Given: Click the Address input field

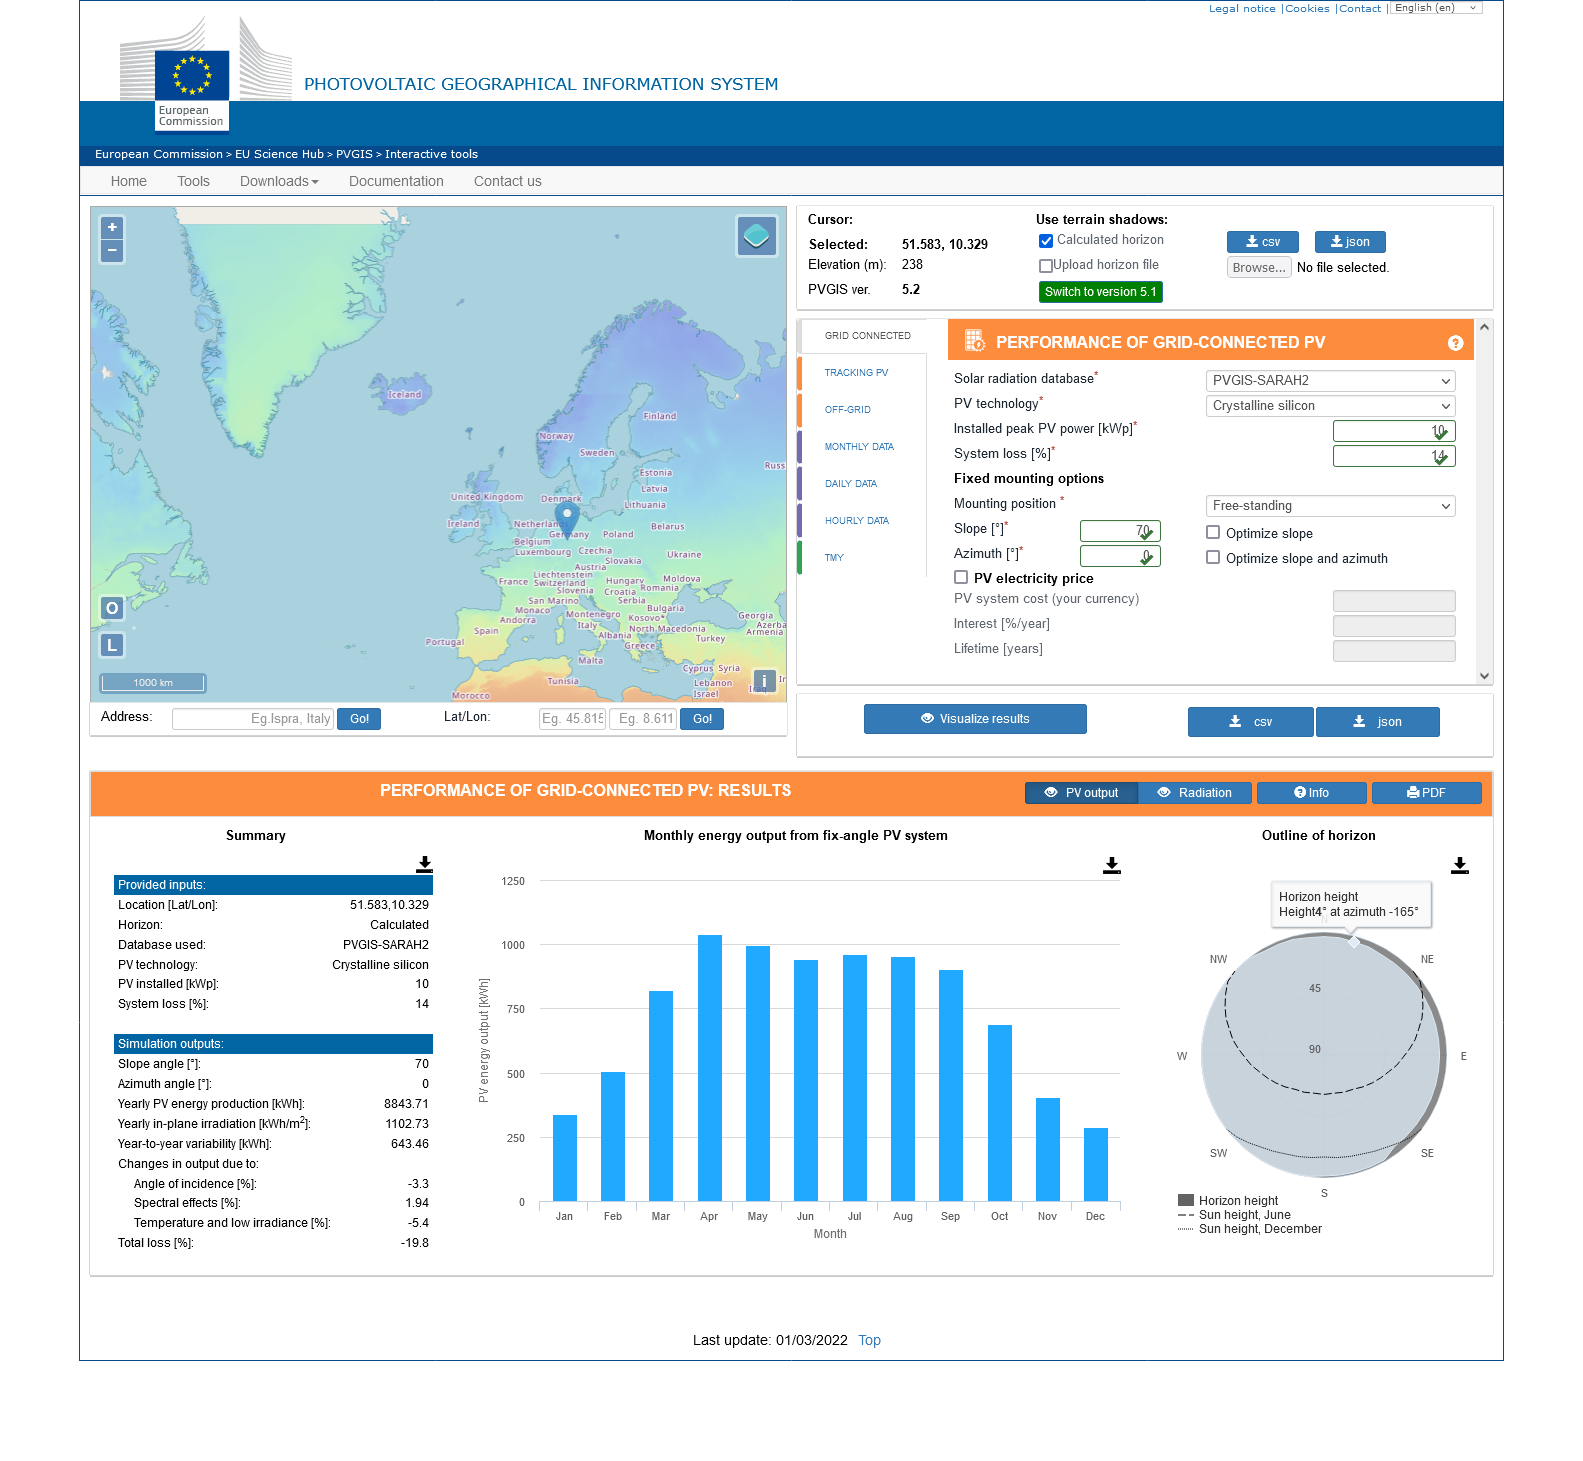Looking at the screenshot, I should 253,719.
